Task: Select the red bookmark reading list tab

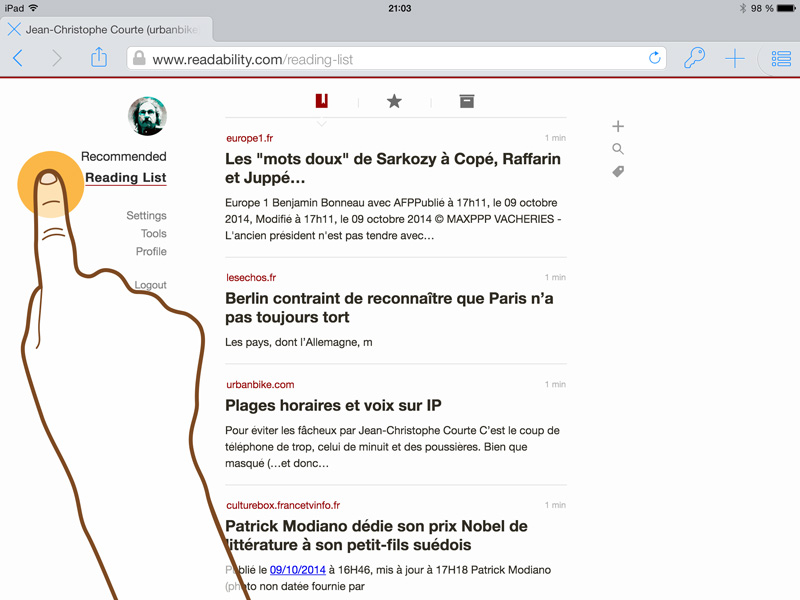Action: tap(321, 101)
